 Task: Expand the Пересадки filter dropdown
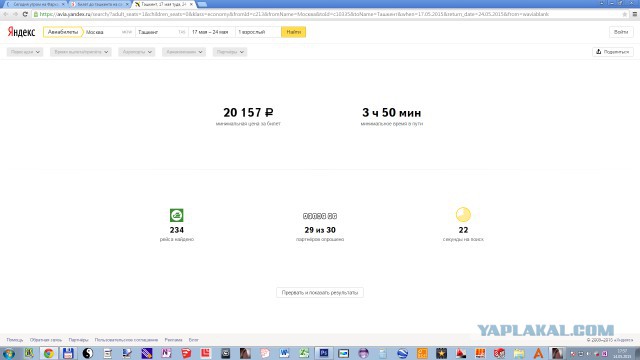(x=25, y=52)
